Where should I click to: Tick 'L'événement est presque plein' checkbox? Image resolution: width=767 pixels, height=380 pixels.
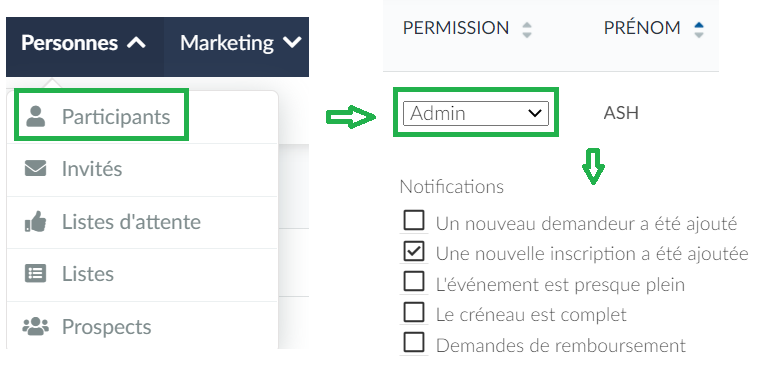click(x=414, y=282)
